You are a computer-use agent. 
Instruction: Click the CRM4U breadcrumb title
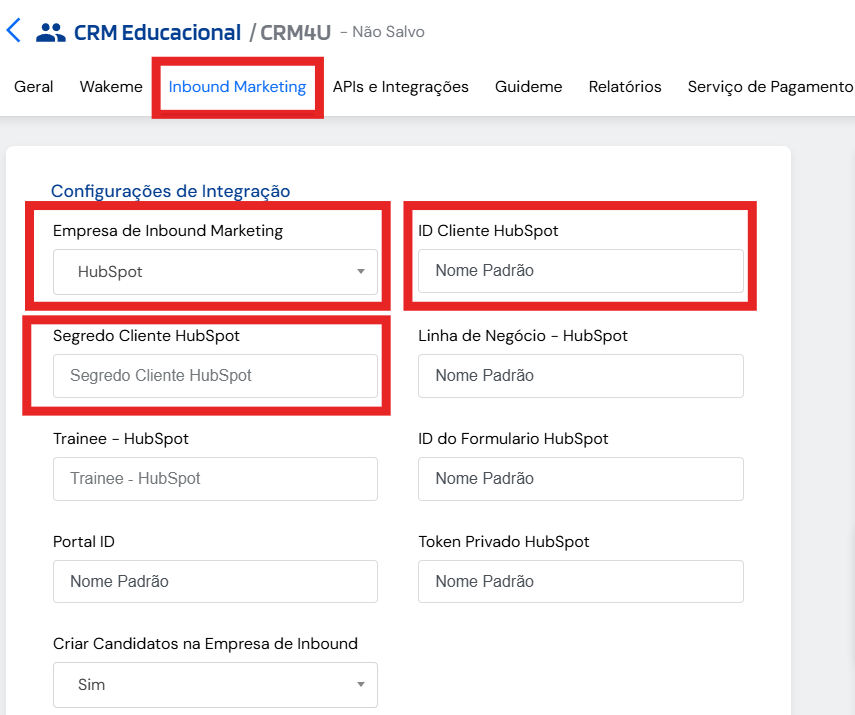tap(296, 33)
